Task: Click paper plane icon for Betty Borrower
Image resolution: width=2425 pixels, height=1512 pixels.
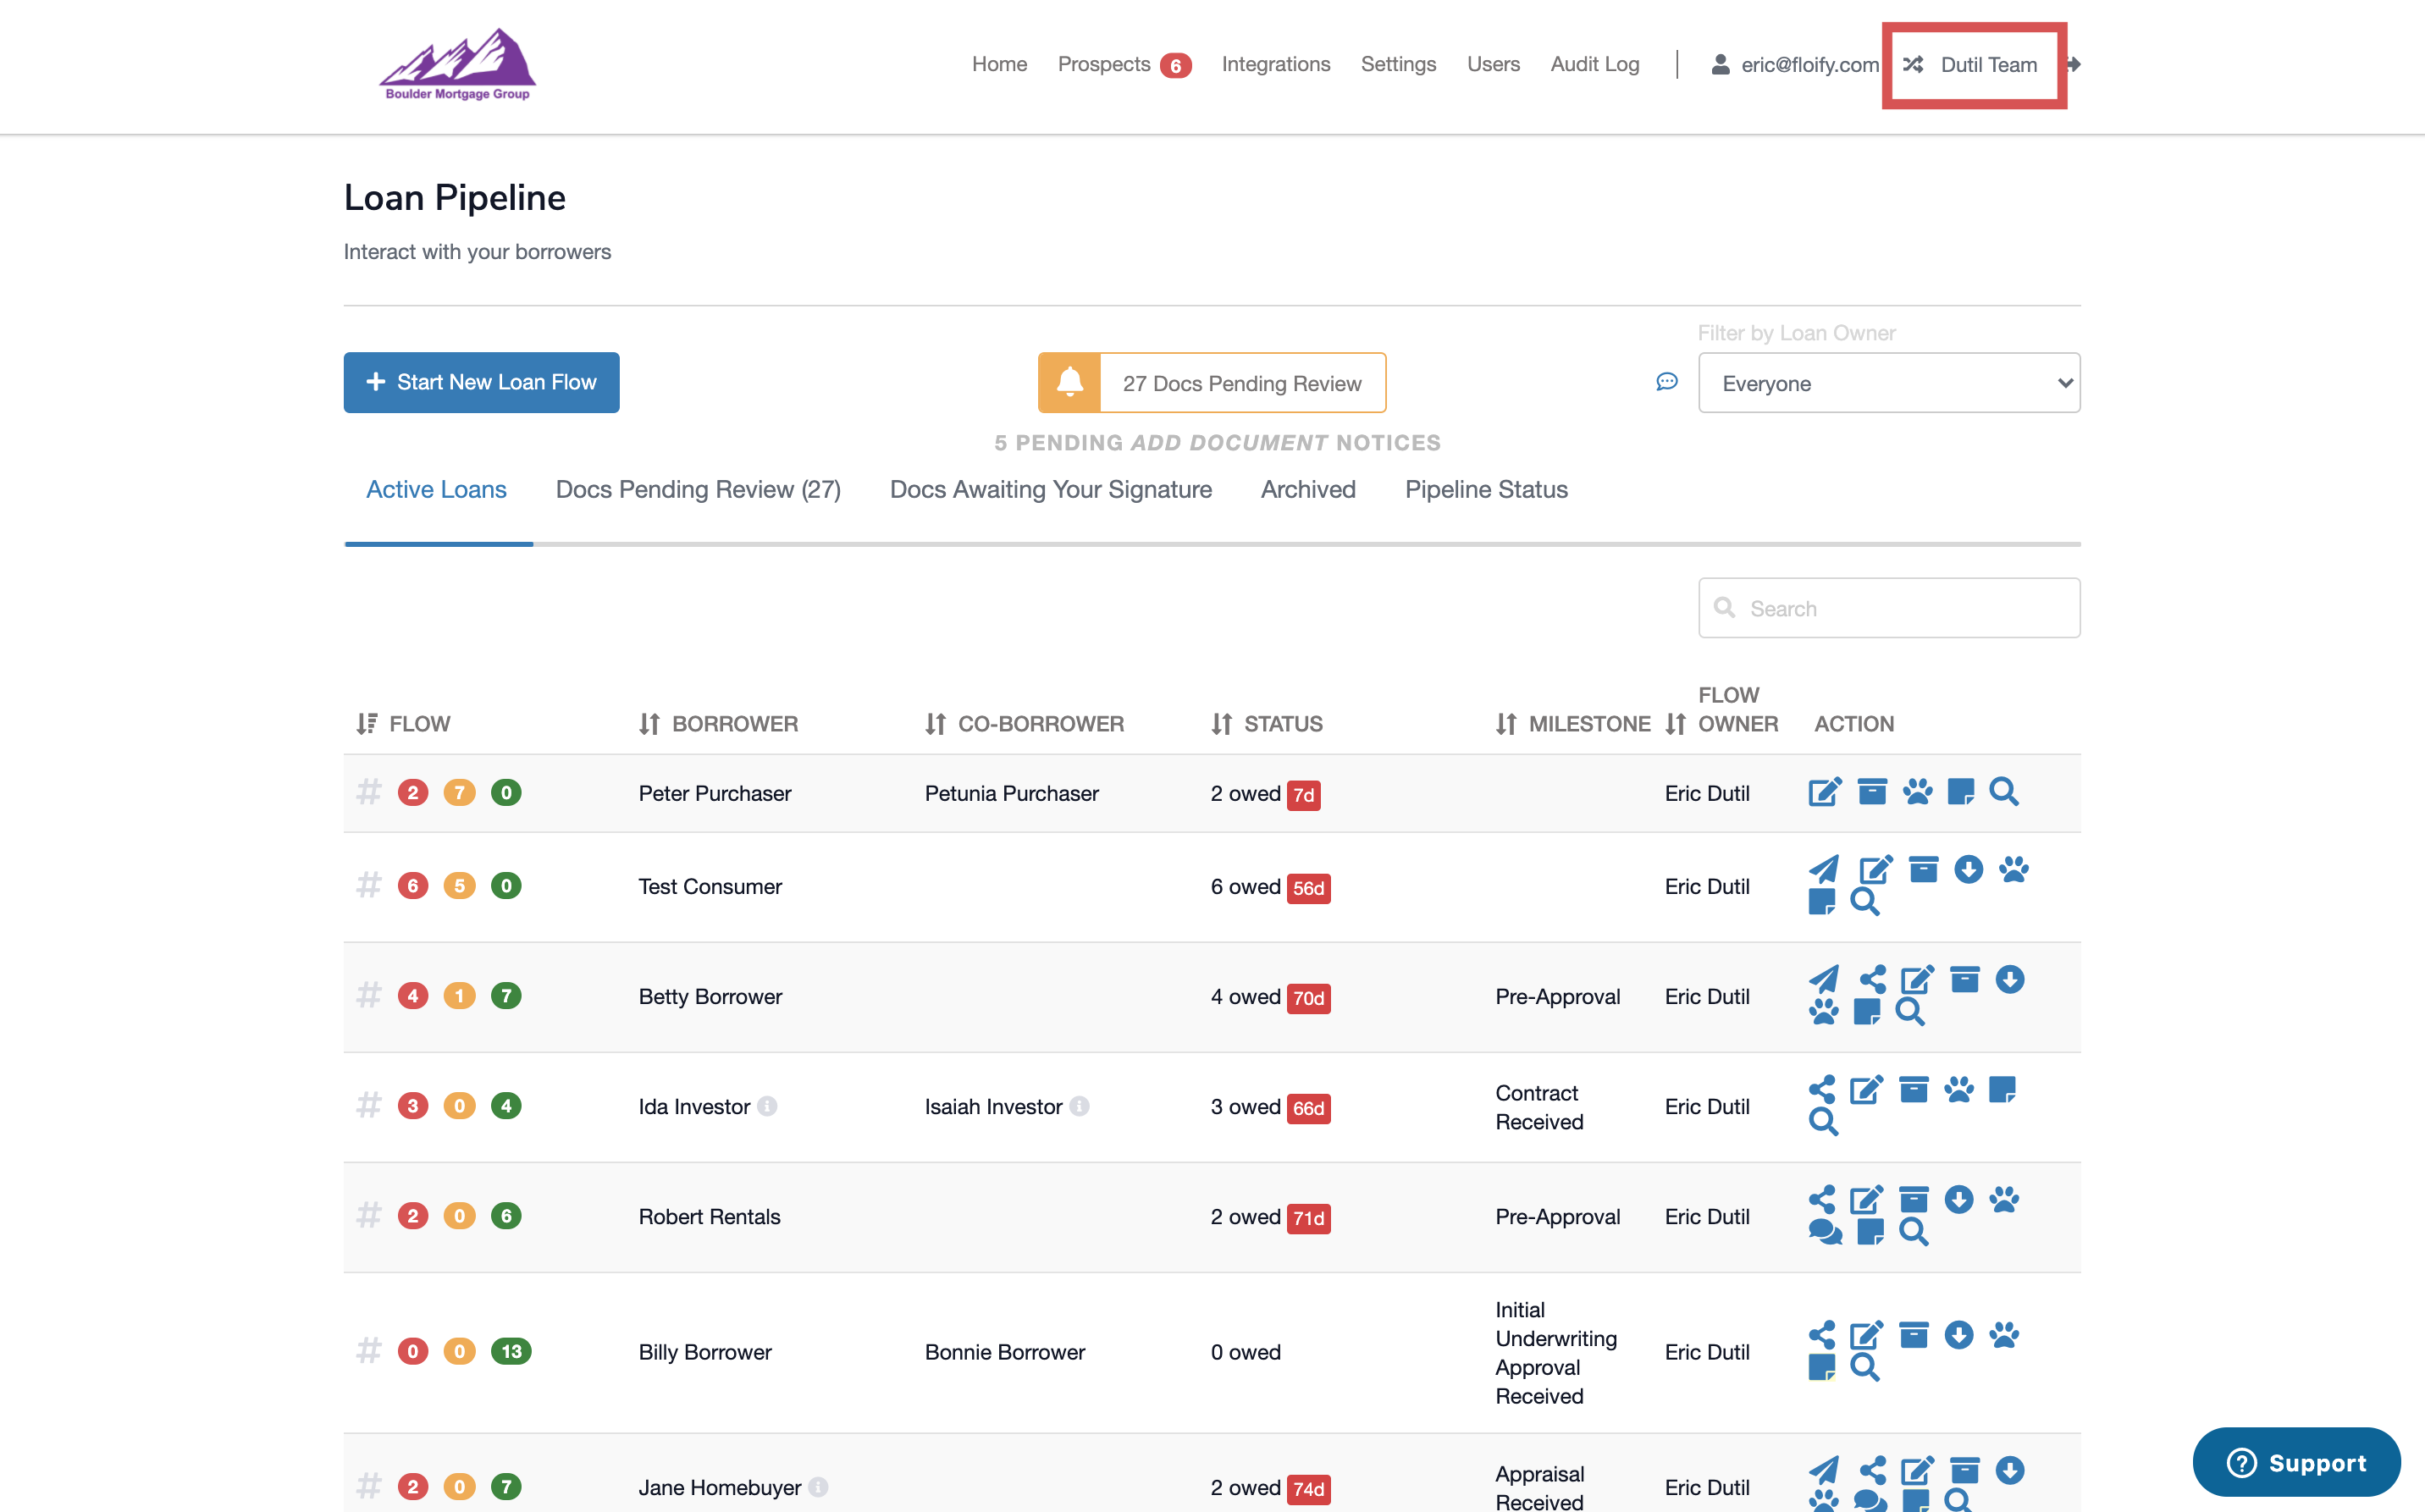Action: (1824, 979)
